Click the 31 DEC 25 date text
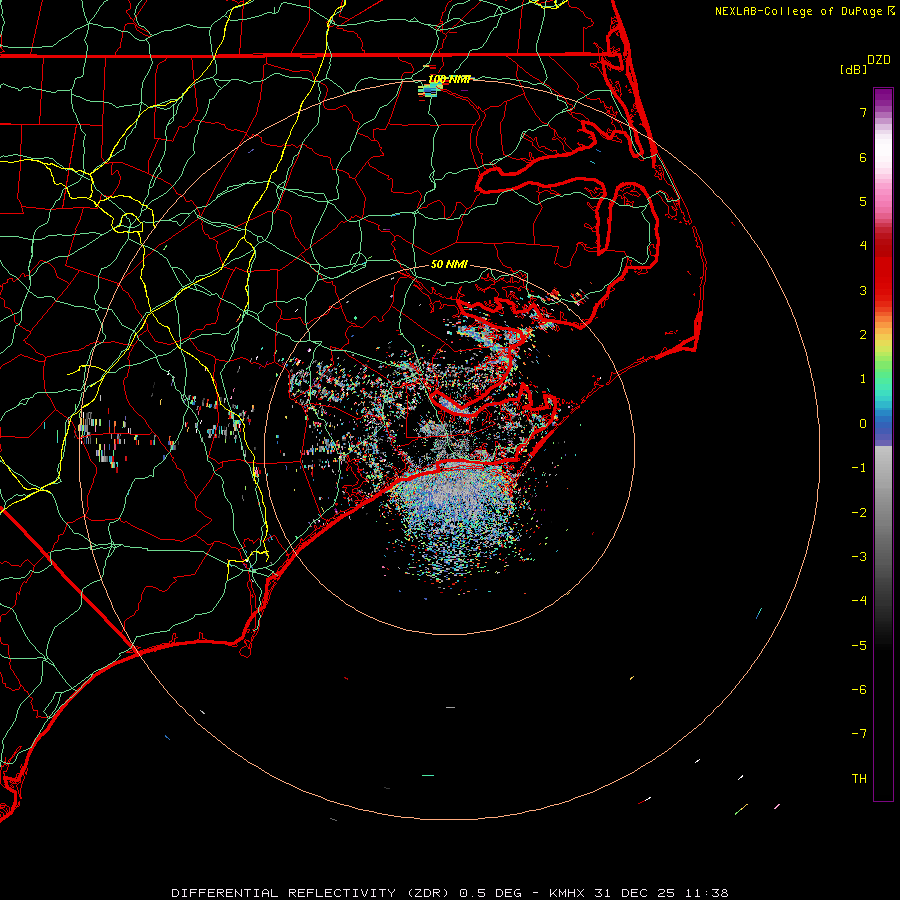This screenshot has height=900, width=900. 635,893
